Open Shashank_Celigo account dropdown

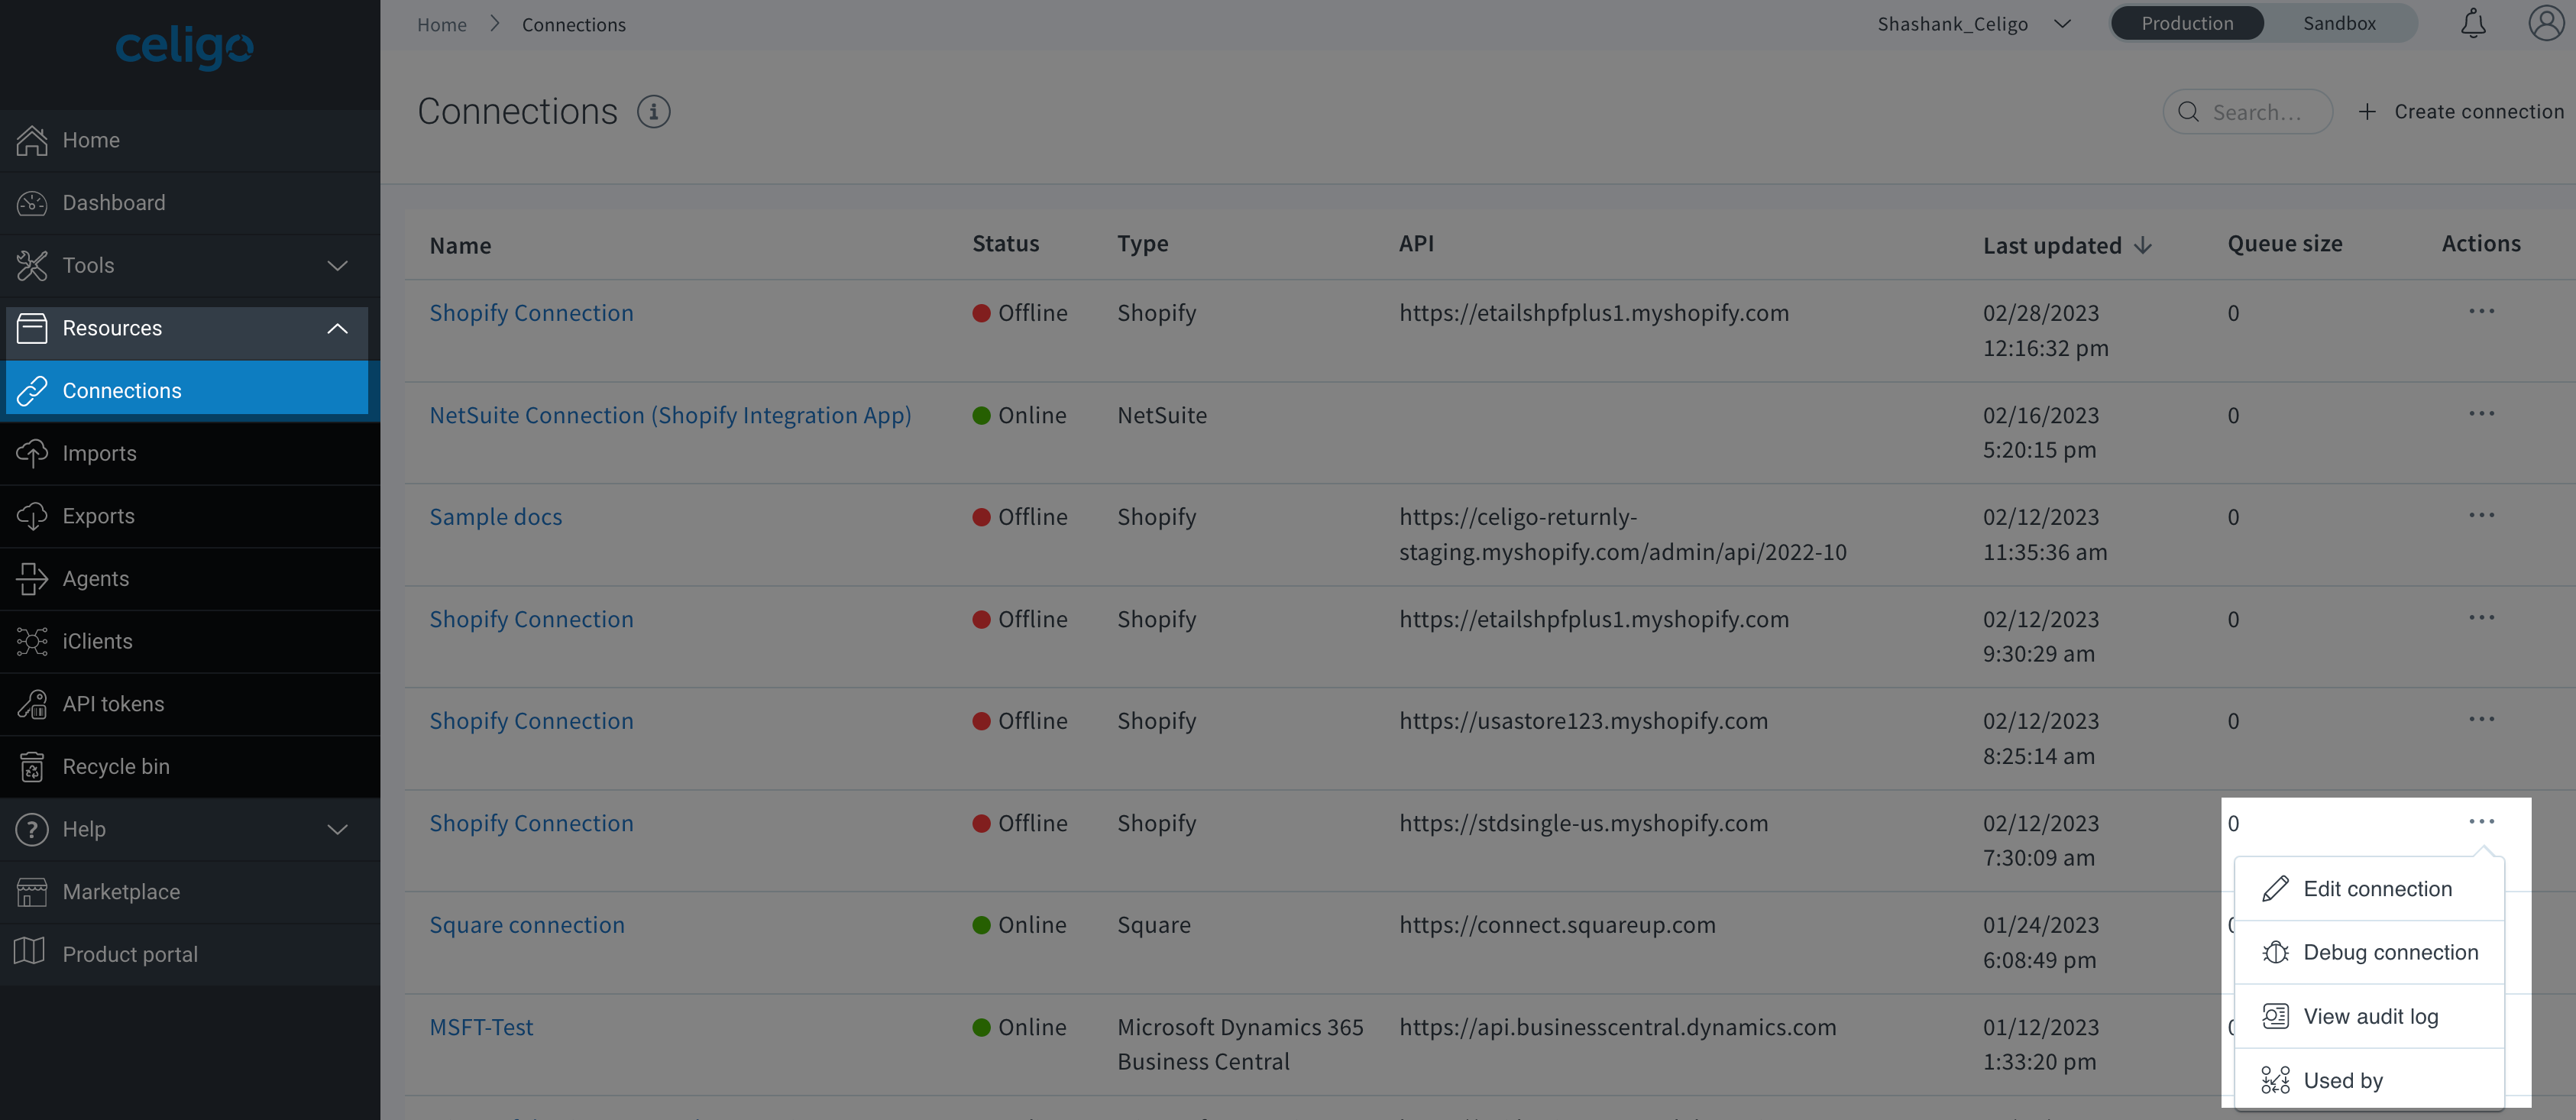tap(1973, 23)
